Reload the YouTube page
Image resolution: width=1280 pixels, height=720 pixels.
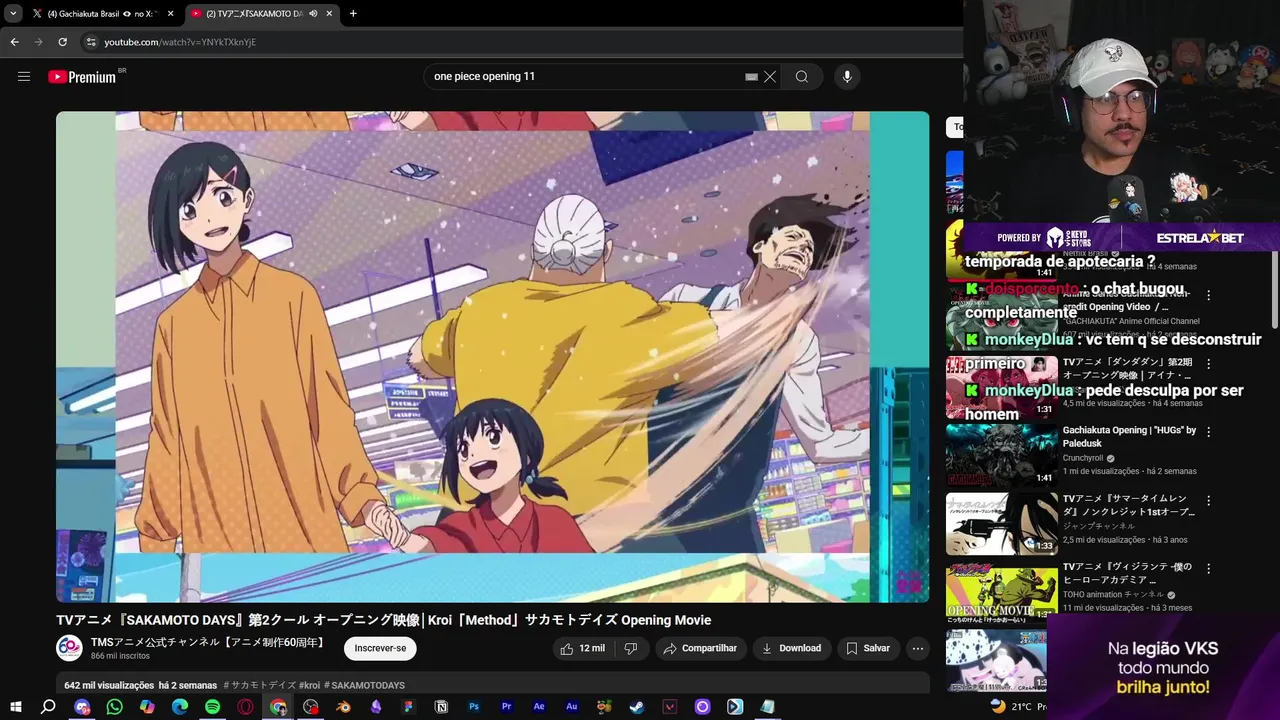62,42
